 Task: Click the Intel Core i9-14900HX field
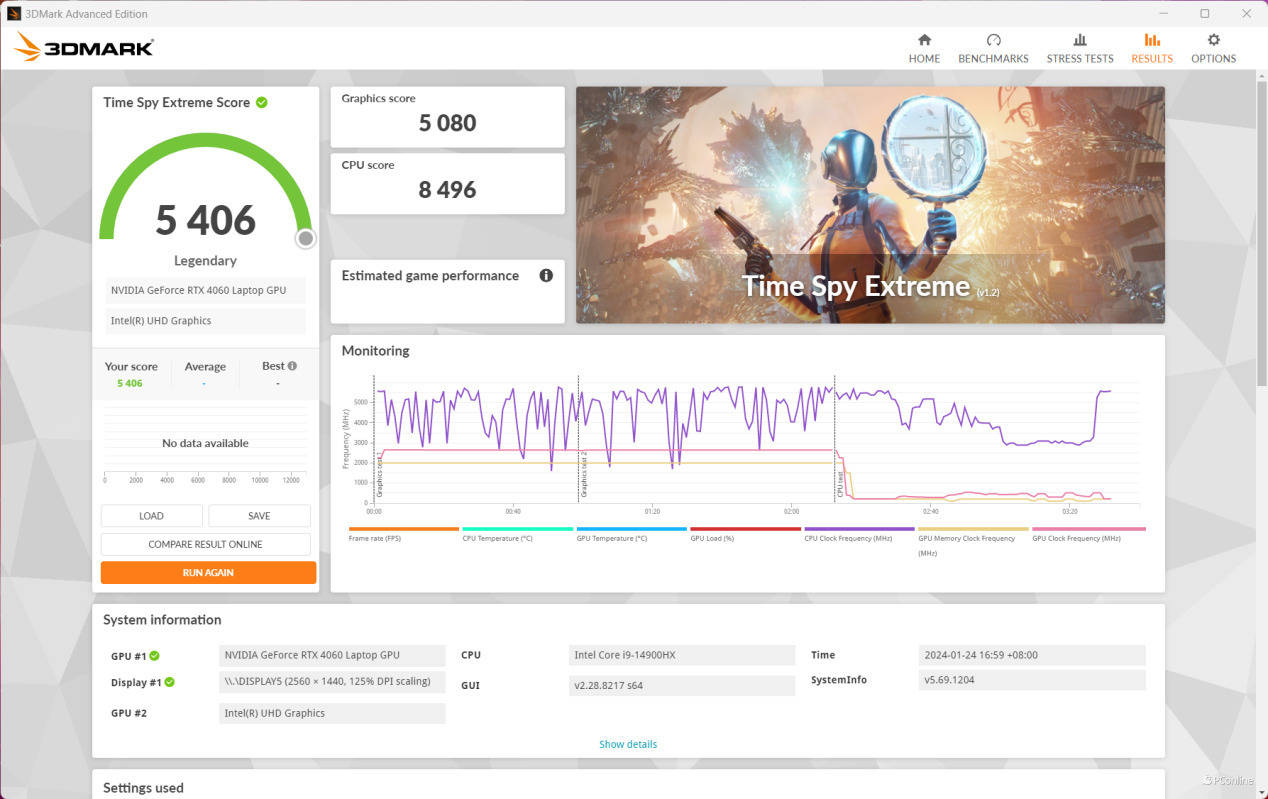682,656
